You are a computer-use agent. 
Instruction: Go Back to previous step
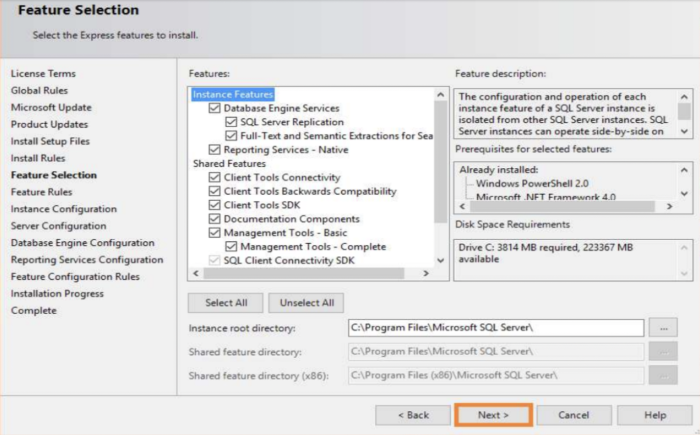413,415
